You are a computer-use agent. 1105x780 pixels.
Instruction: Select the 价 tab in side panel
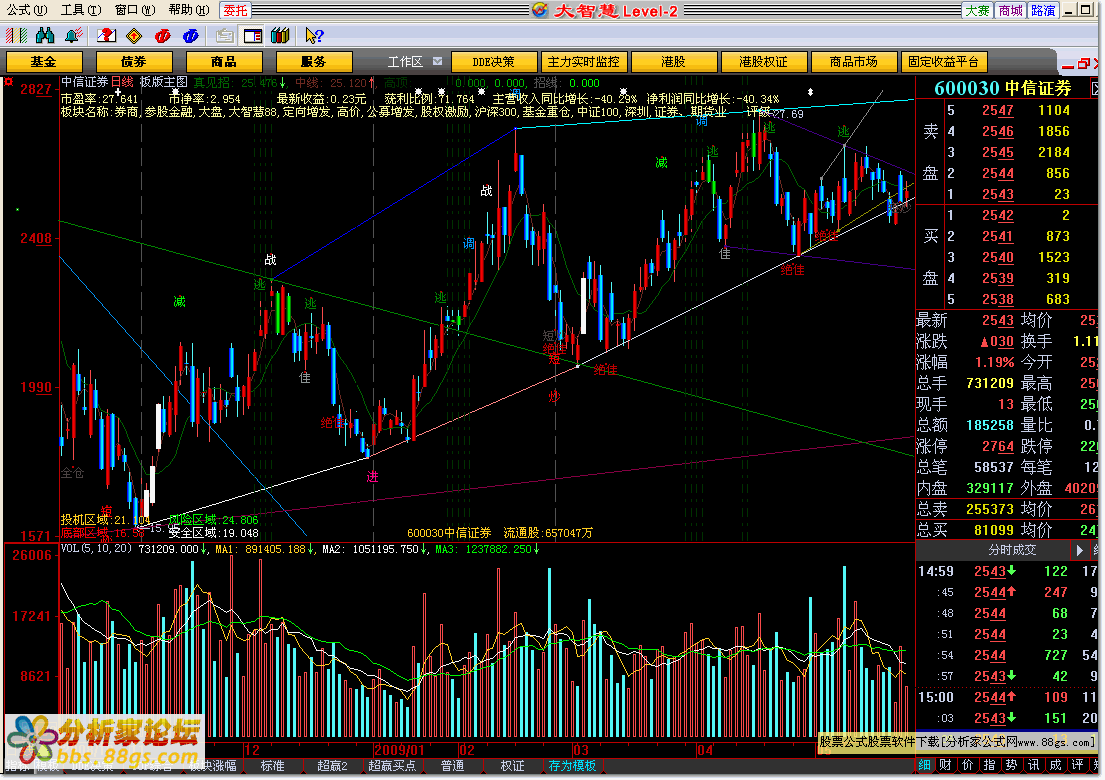point(968,764)
